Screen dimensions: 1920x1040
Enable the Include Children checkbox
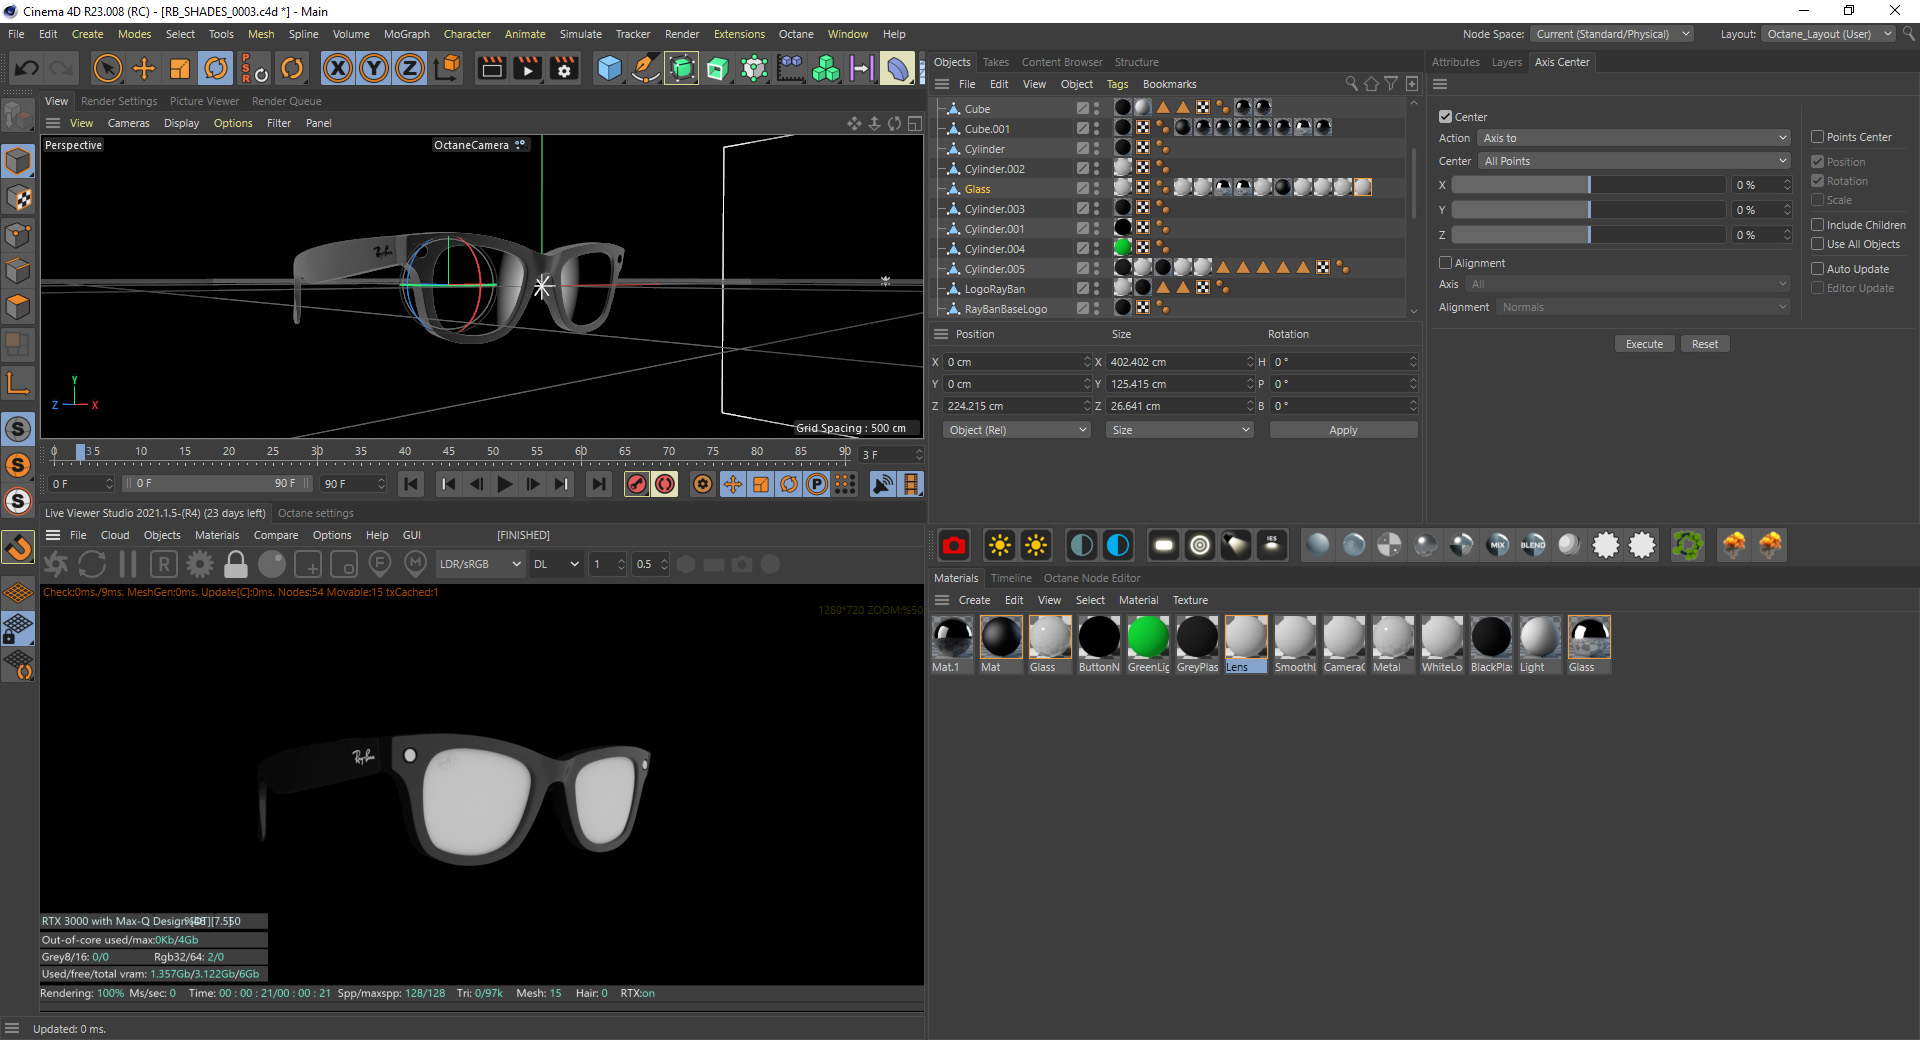tap(1817, 225)
